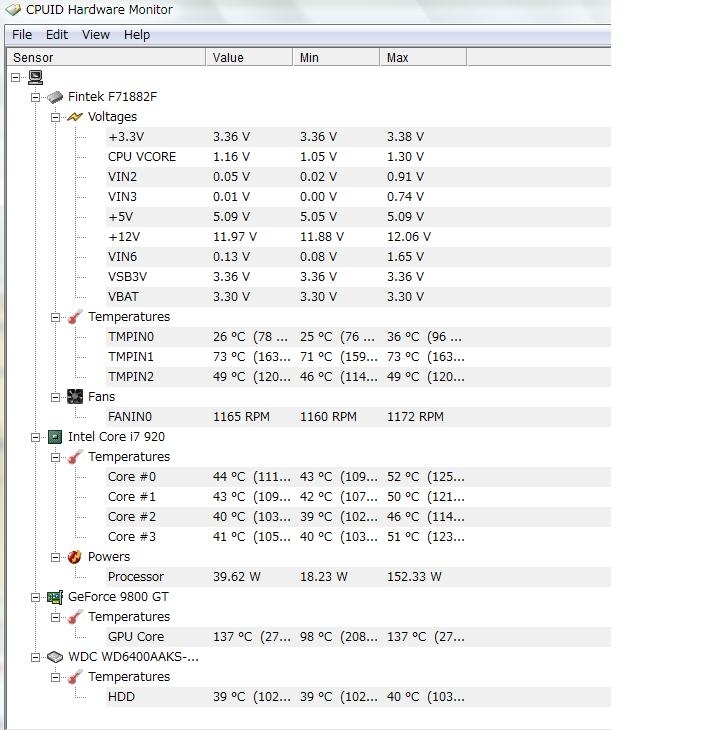Select the GPU Core temperature row
This screenshot has height=730, width=720.
coord(358,637)
